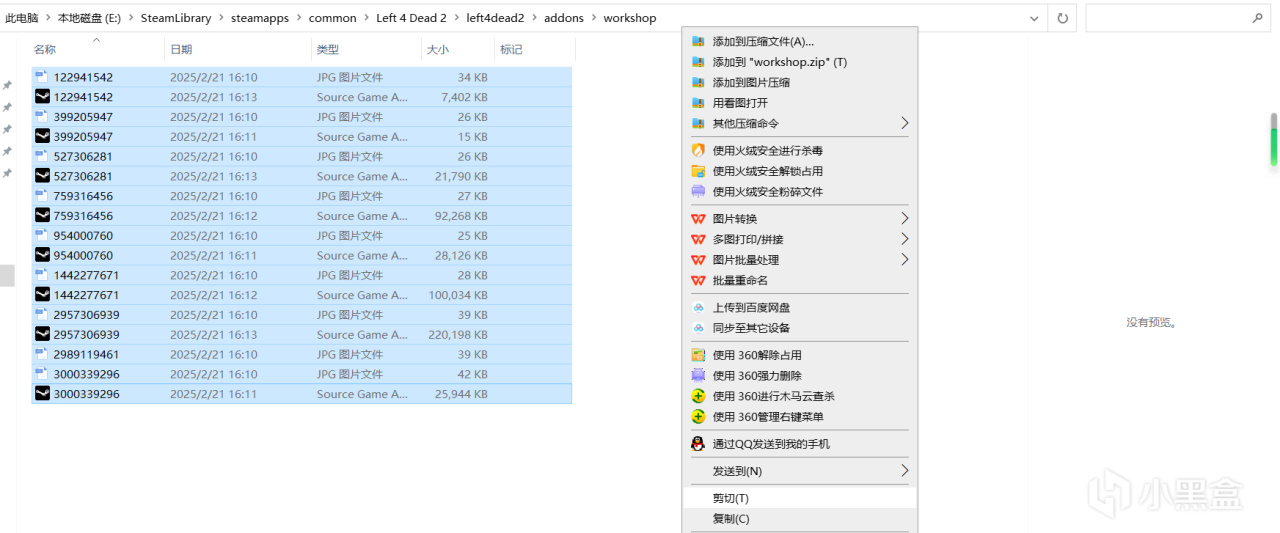Choose 剪切(T) from the context menu
Image resolution: width=1280 pixels, height=533 pixels.
click(x=799, y=498)
